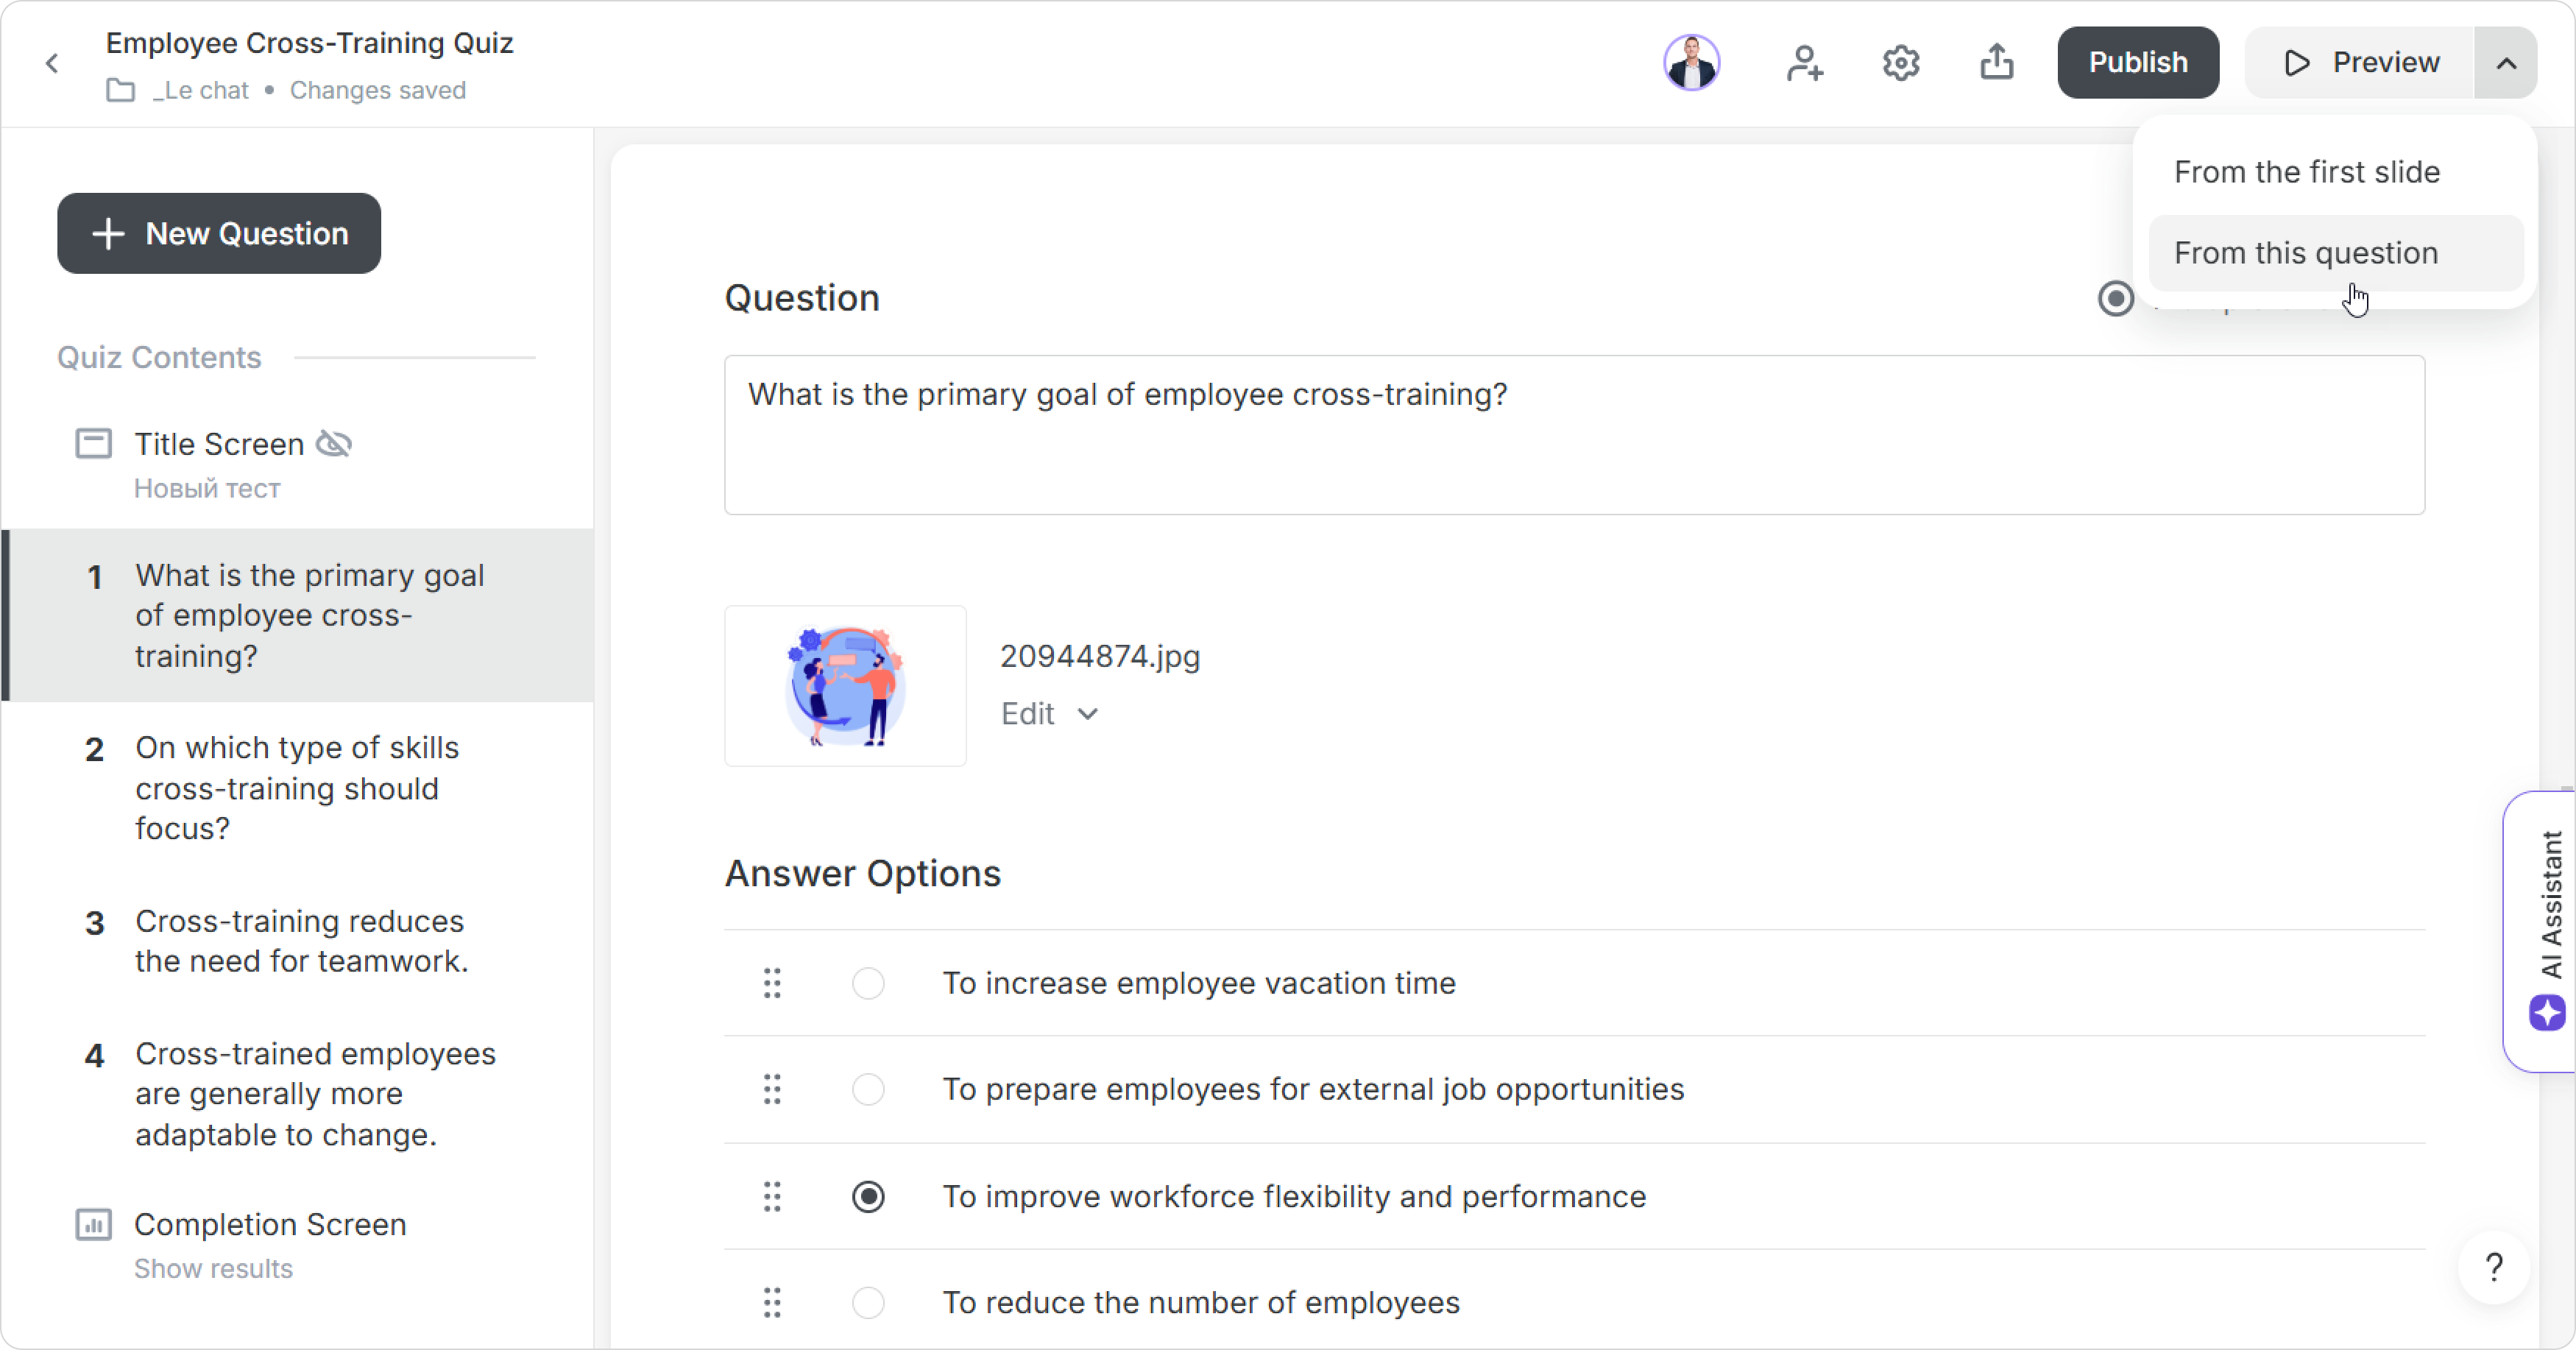Viewport: 2576px width, 1350px height.
Task: Collapse the Preview options chevron
Action: point(2506,63)
